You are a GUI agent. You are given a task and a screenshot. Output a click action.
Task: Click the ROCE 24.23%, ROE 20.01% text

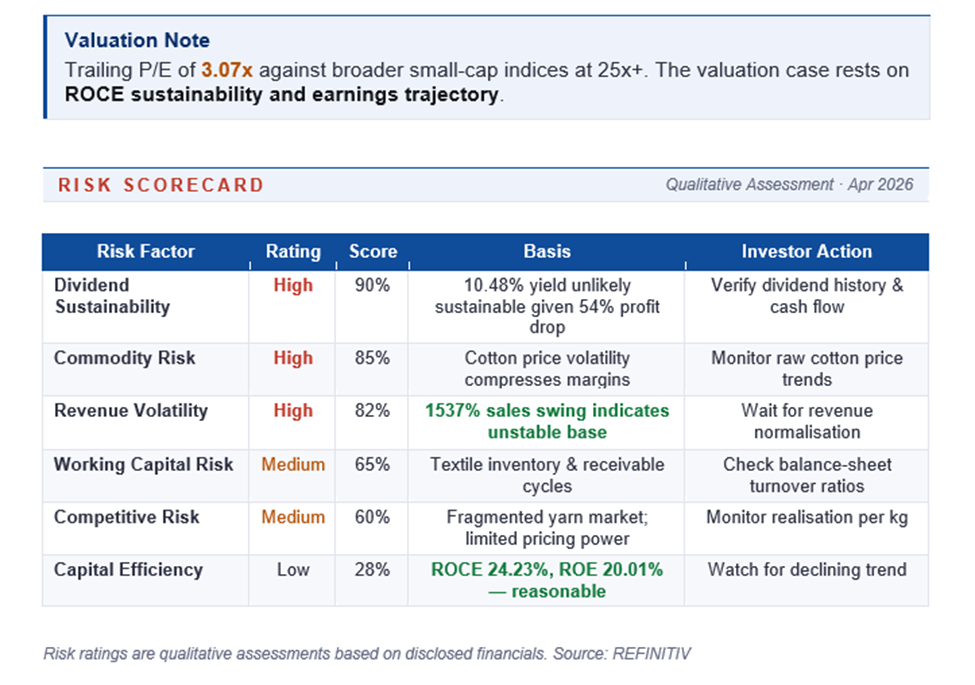547,570
